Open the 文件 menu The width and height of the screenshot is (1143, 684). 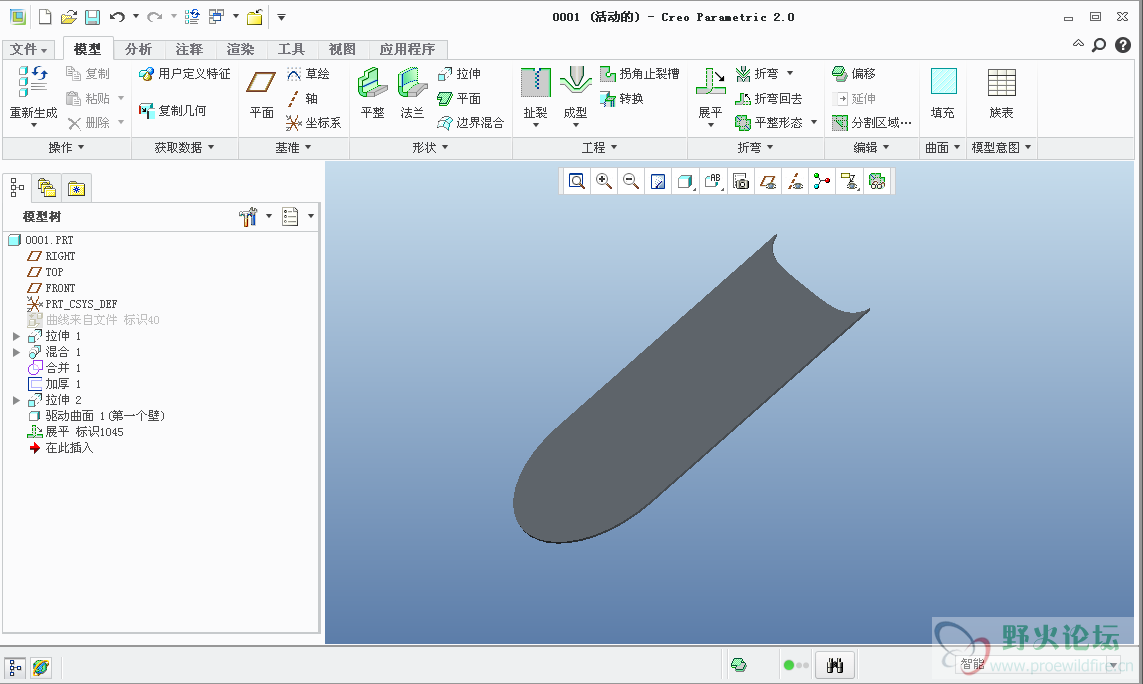coord(28,49)
